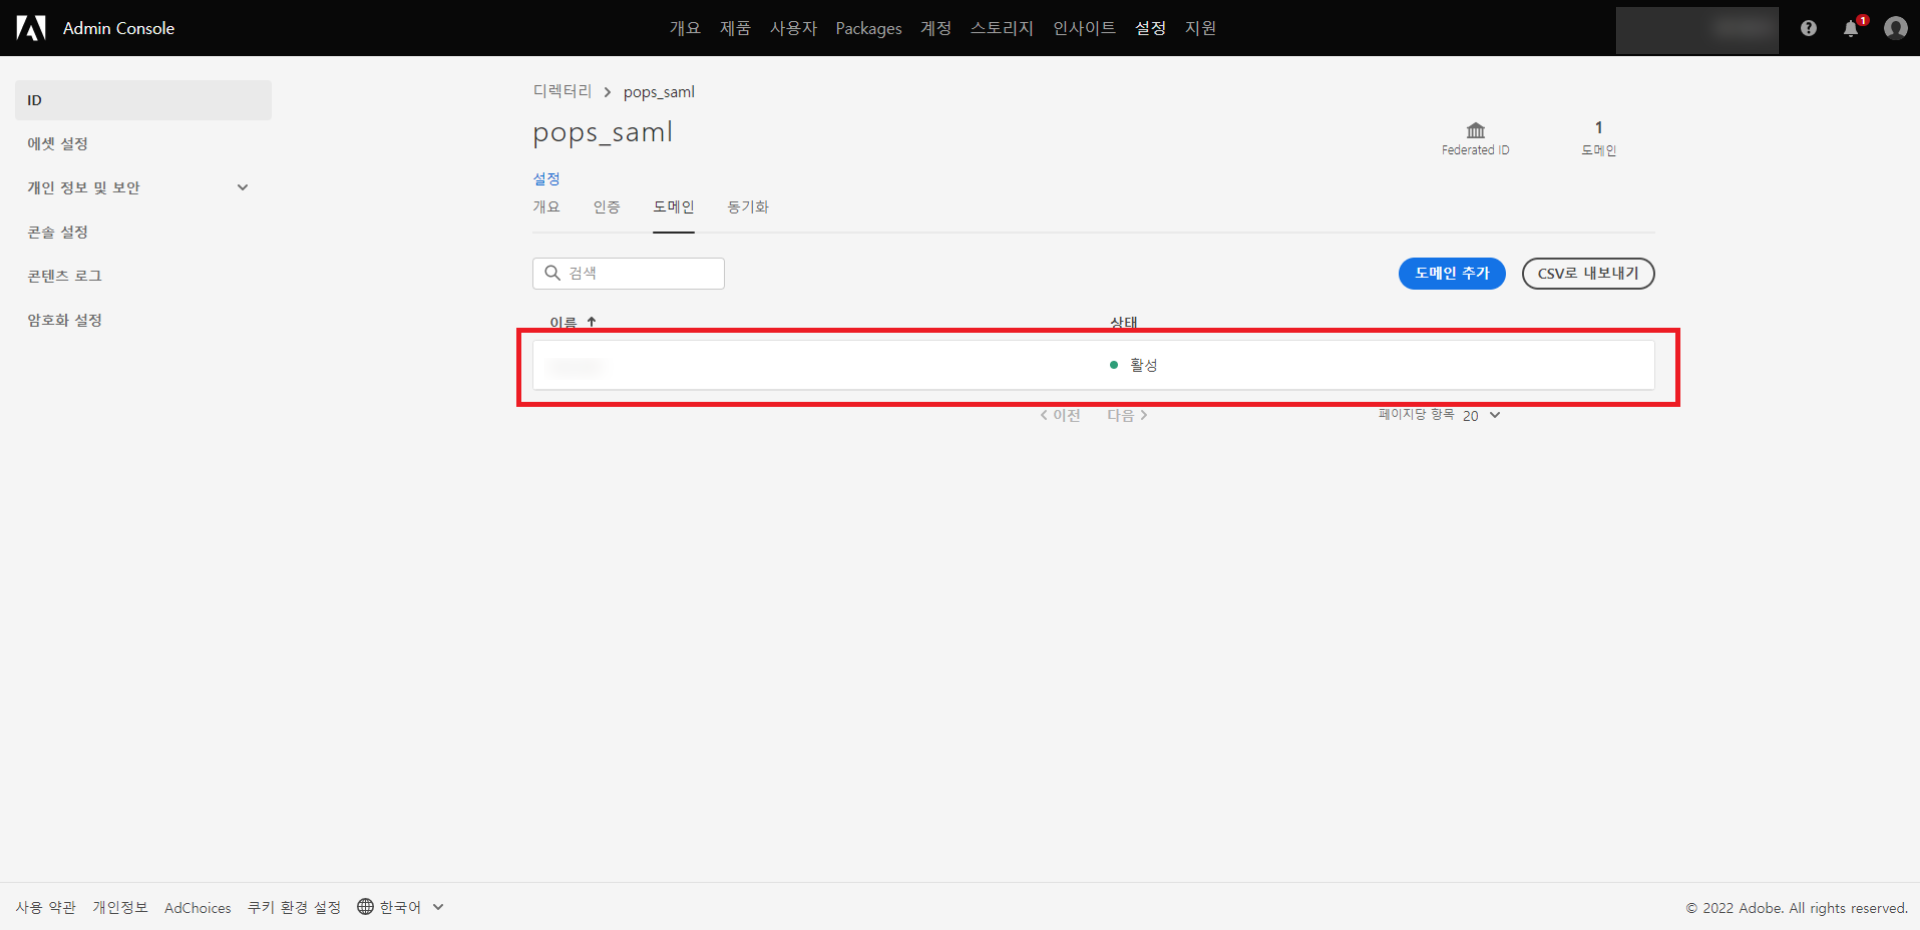
Task: Select the 도메인 tab
Action: [x=673, y=207]
